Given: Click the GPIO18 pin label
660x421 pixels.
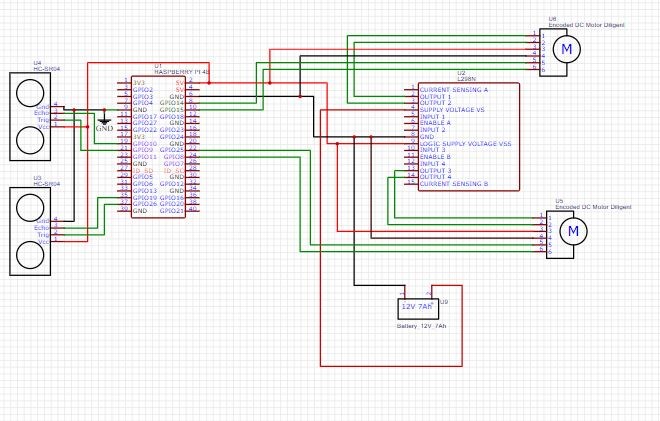Looking at the screenshot, I should tap(172, 117).
